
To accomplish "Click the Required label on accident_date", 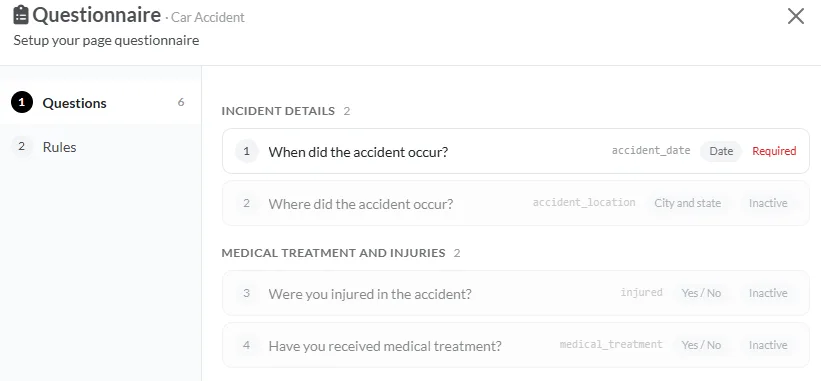I will pyautogui.click(x=774, y=151).
